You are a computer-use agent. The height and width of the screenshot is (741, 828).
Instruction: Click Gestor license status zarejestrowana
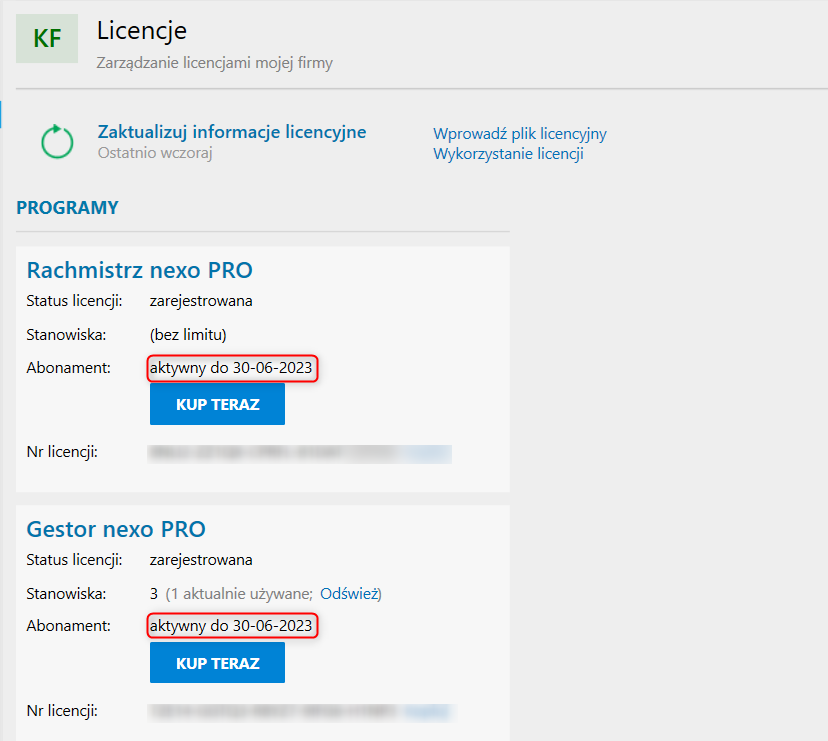(x=201, y=560)
